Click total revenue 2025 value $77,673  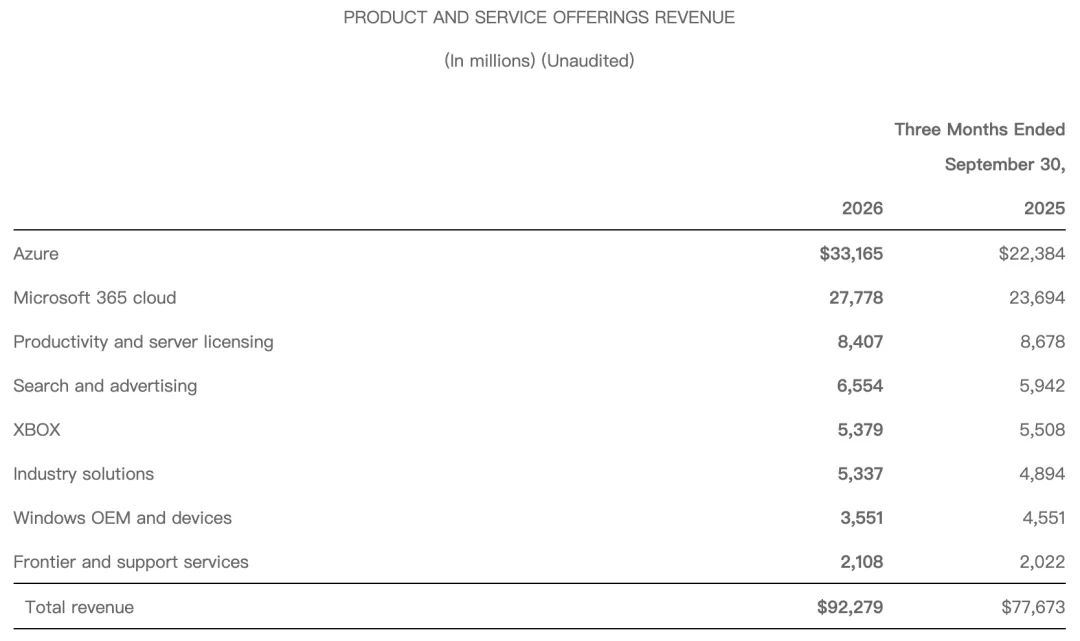(1033, 607)
